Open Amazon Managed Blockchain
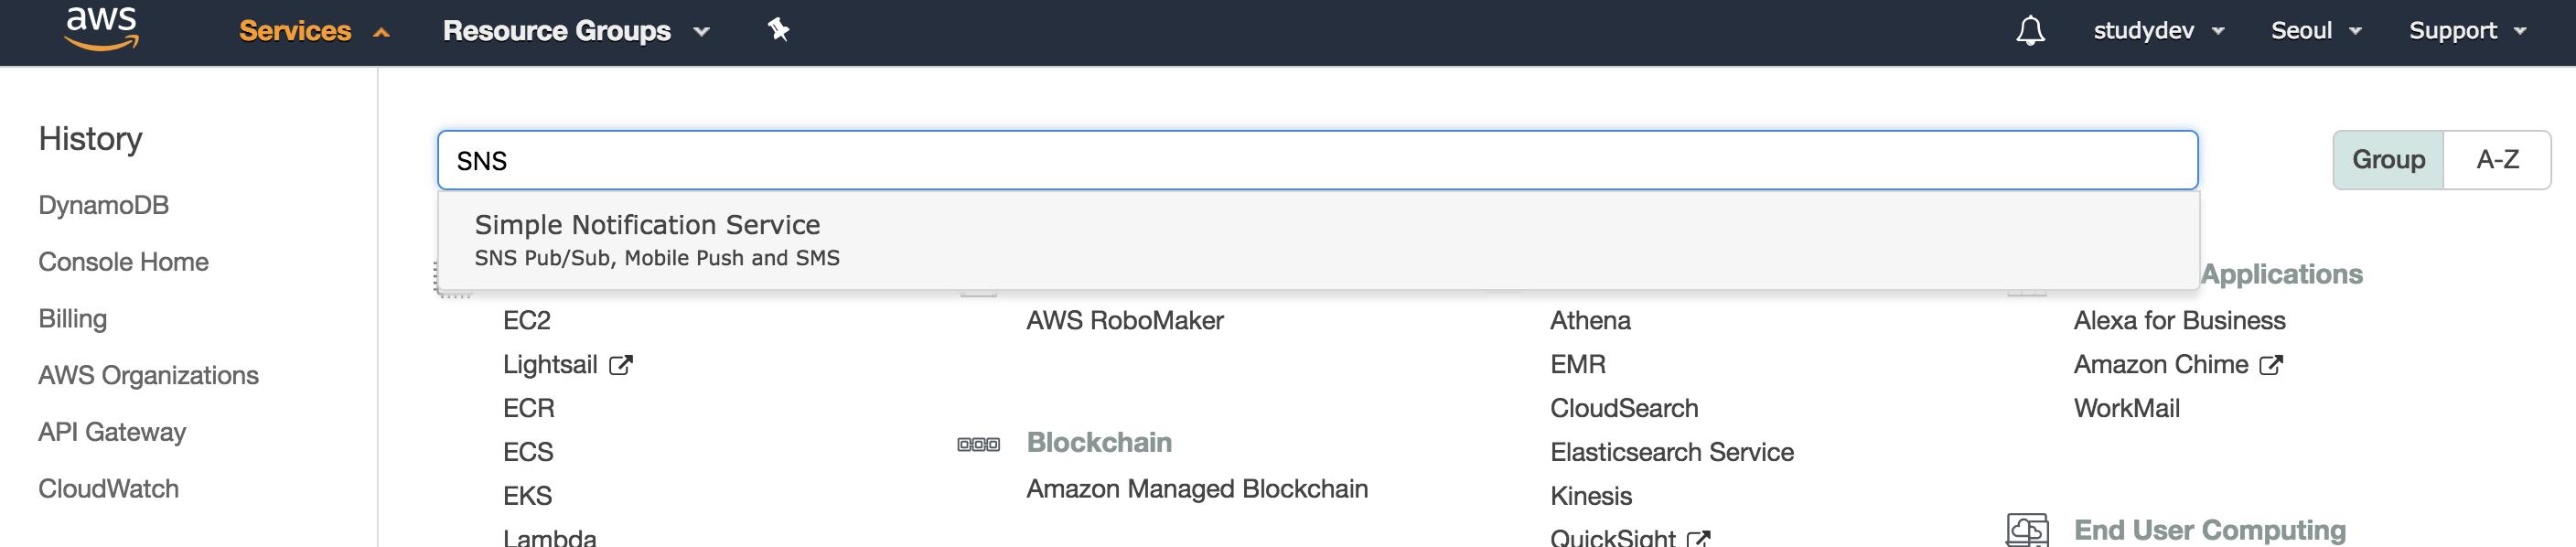 pos(1197,489)
